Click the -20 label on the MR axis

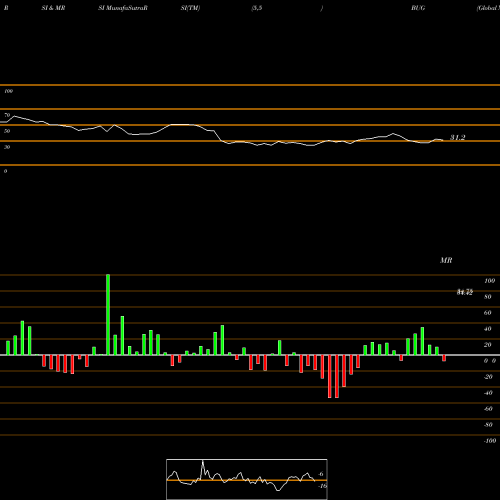click(x=488, y=377)
